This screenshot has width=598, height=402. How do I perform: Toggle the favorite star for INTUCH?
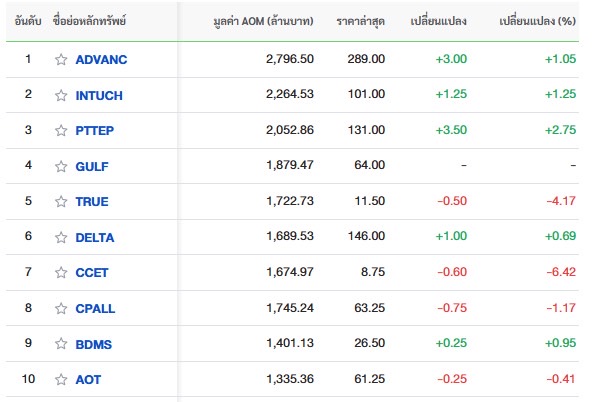point(61,95)
